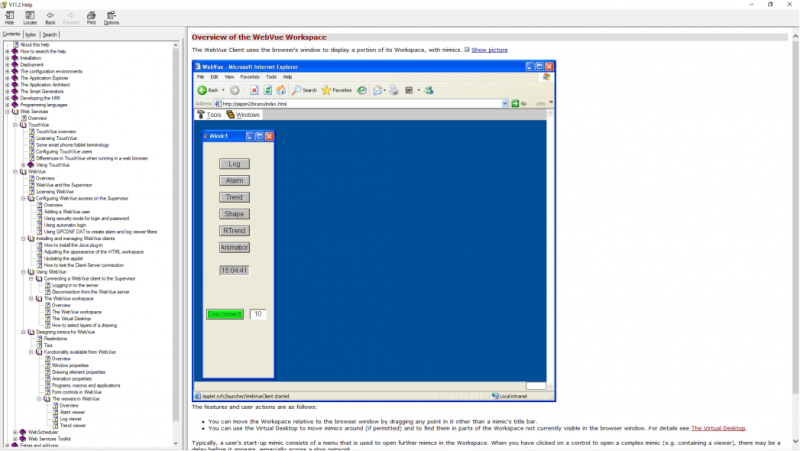Open How to install the Java plug-in
This screenshot has height=451, width=800.
tap(73, 245)
